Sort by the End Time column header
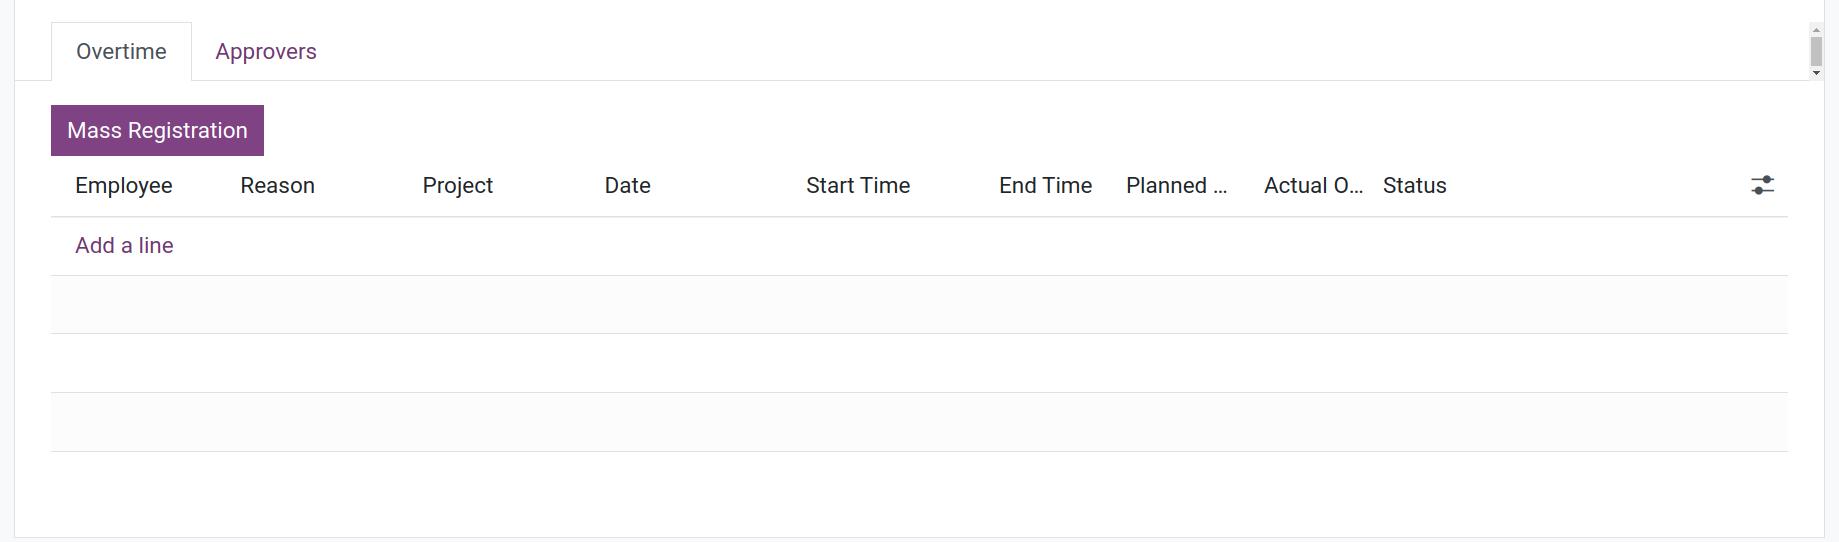The width and height of the screenshot is (1839, 542). [1045, 186]
